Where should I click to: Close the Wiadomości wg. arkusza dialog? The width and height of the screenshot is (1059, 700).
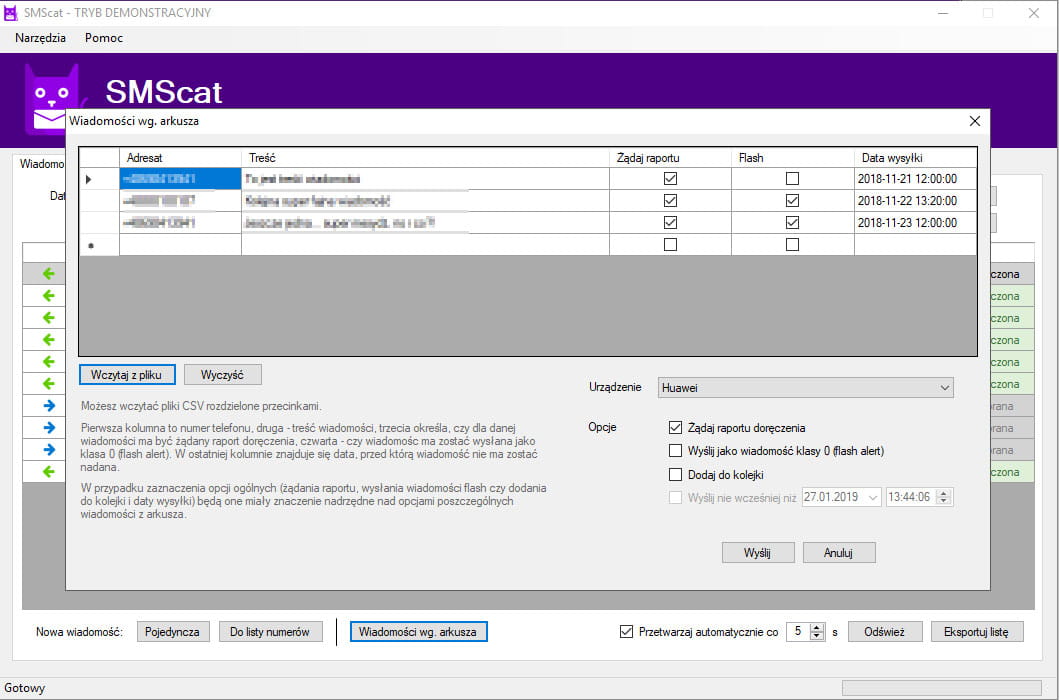[975, 121]
